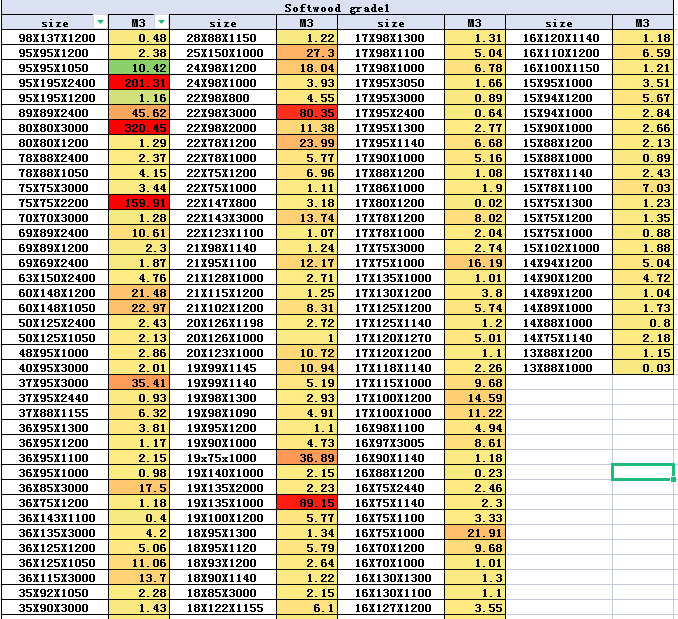Click the green cell '10.42'

tap(139, 68)
